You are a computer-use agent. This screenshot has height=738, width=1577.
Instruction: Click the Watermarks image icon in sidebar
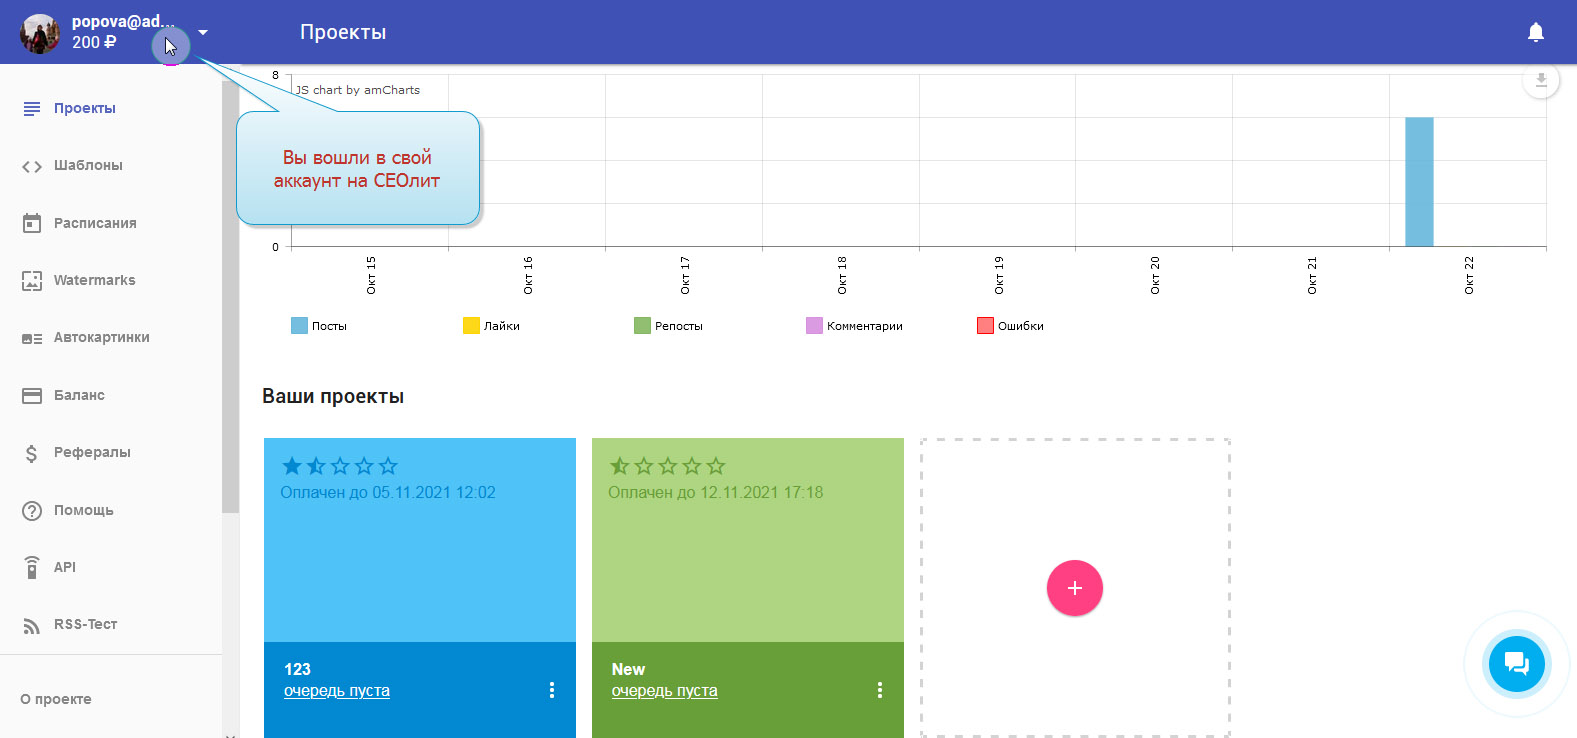tap(32, 281)
